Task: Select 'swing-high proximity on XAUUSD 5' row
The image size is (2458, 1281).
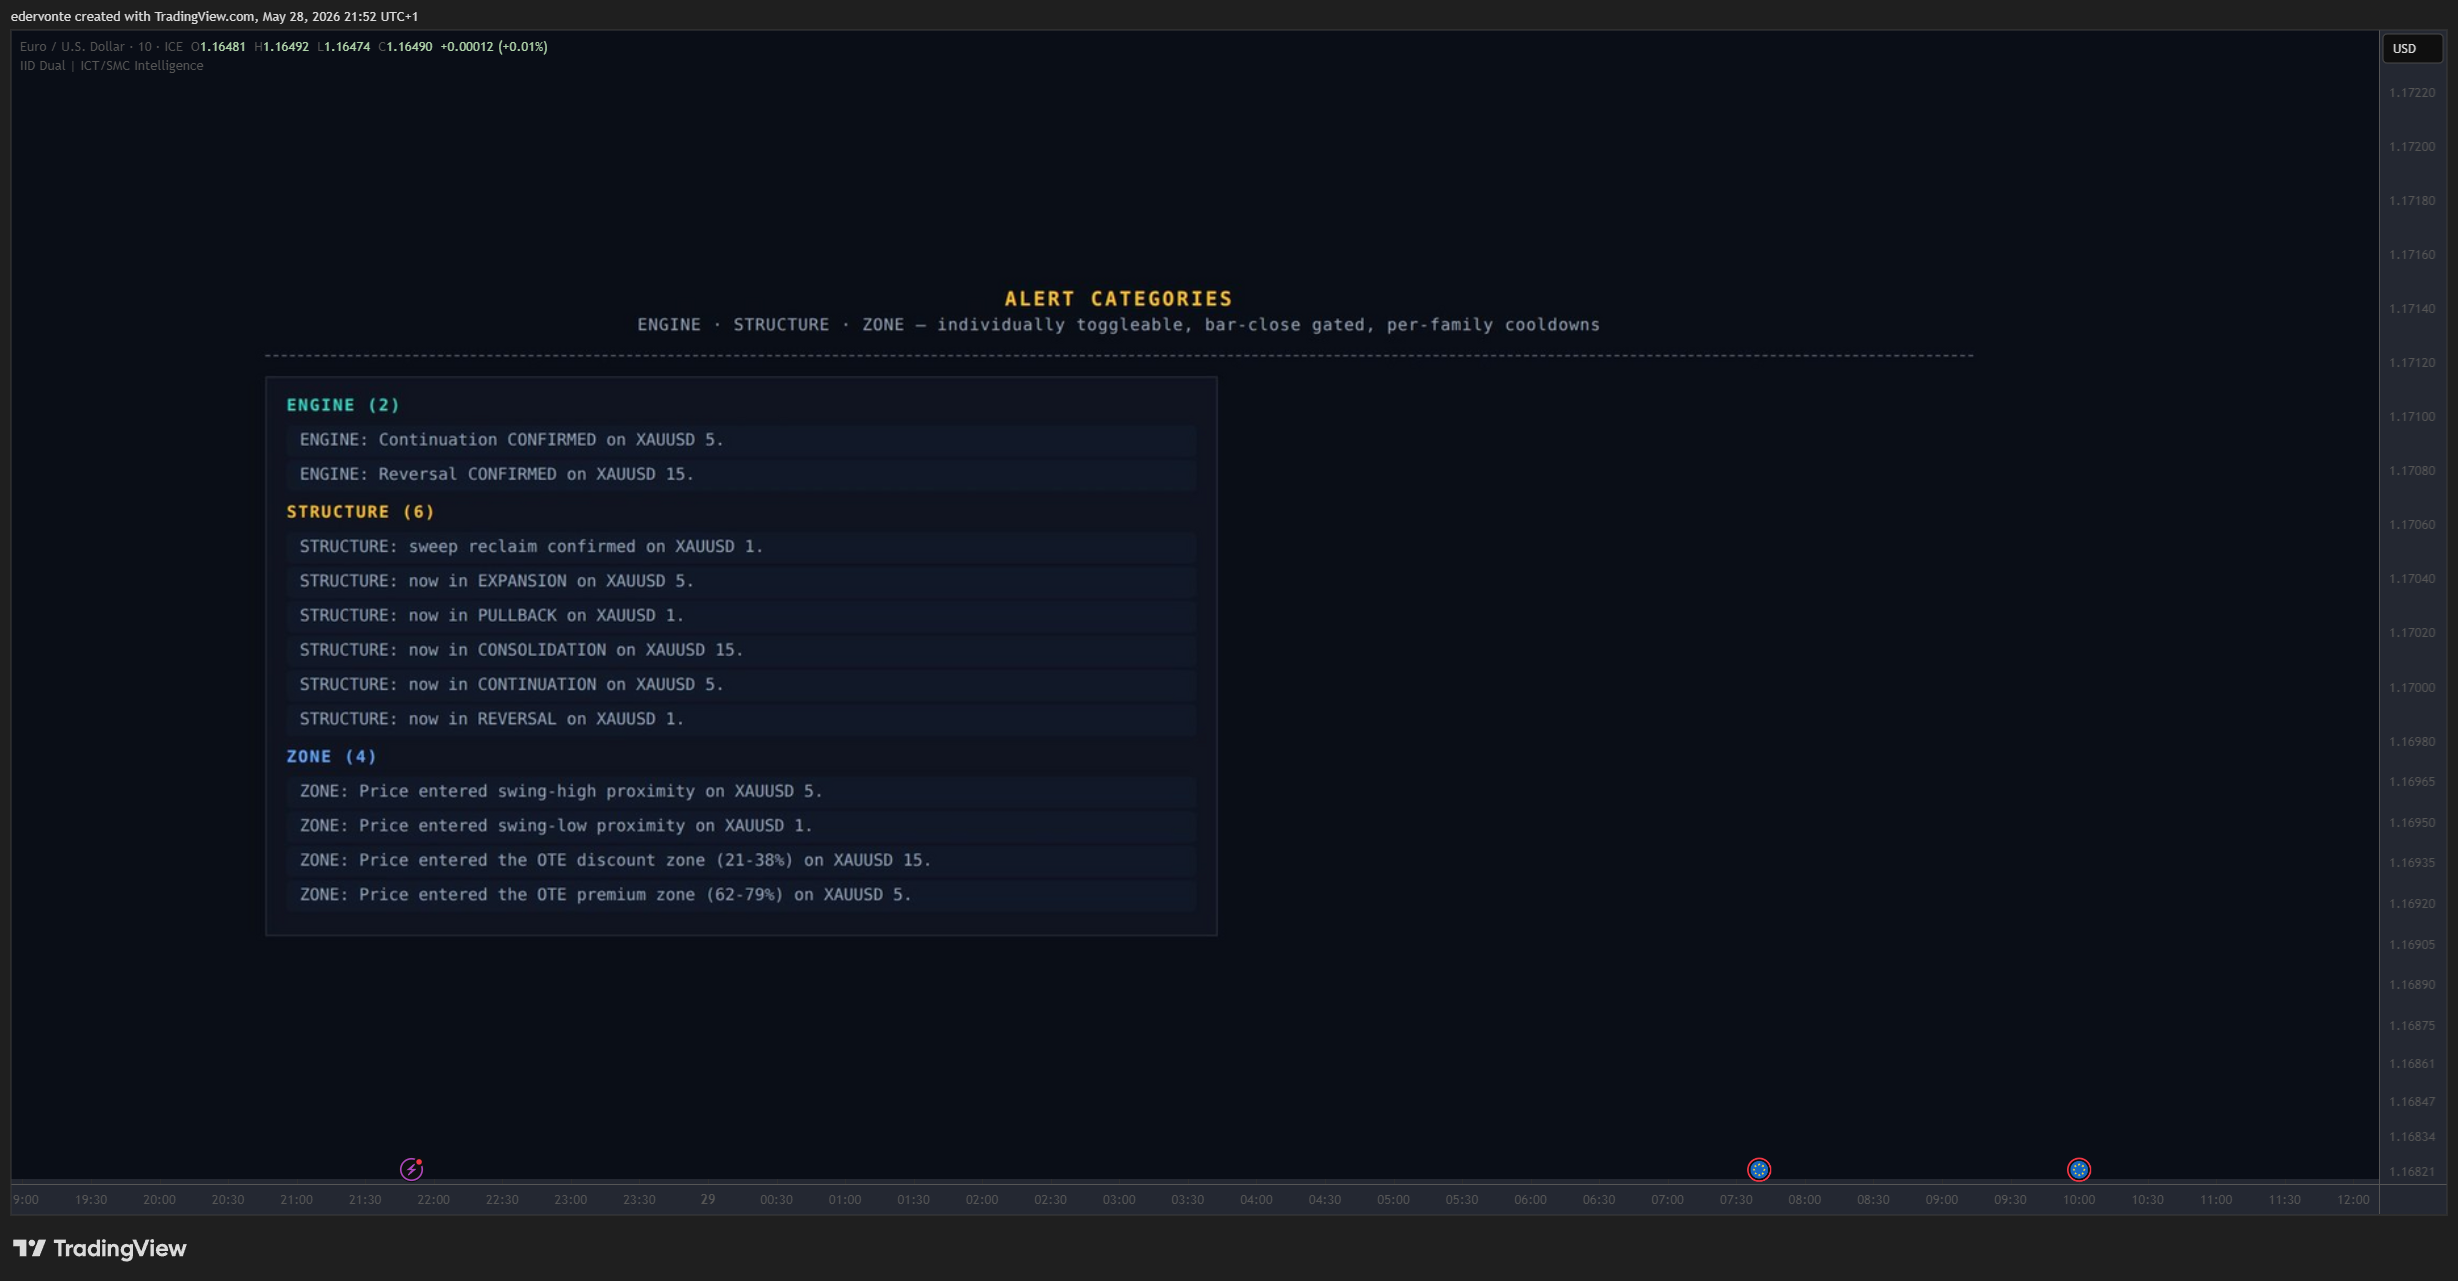Action: coord(741,792)
